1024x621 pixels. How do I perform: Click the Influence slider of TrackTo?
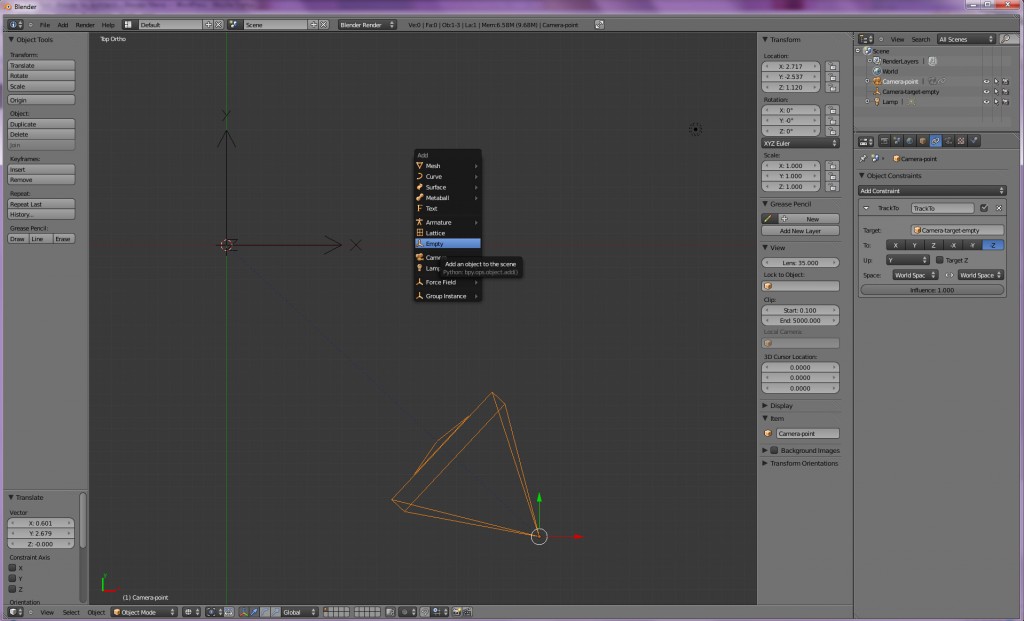[932, 290]
